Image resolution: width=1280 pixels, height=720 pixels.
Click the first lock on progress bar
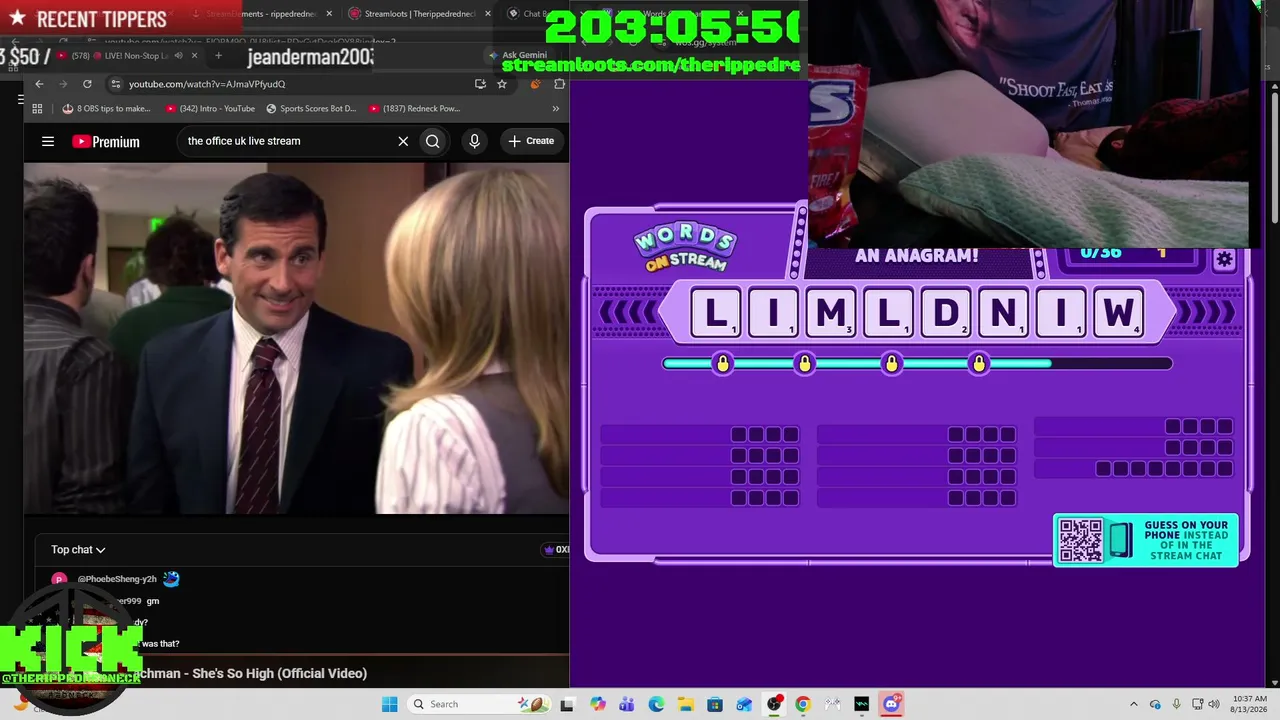click(723, 364)
